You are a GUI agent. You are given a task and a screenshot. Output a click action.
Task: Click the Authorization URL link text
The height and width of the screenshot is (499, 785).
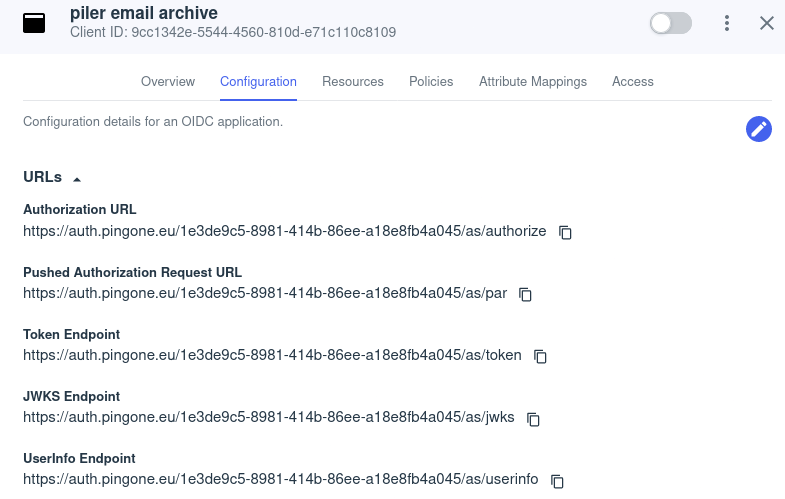click(x=285, y=232)
